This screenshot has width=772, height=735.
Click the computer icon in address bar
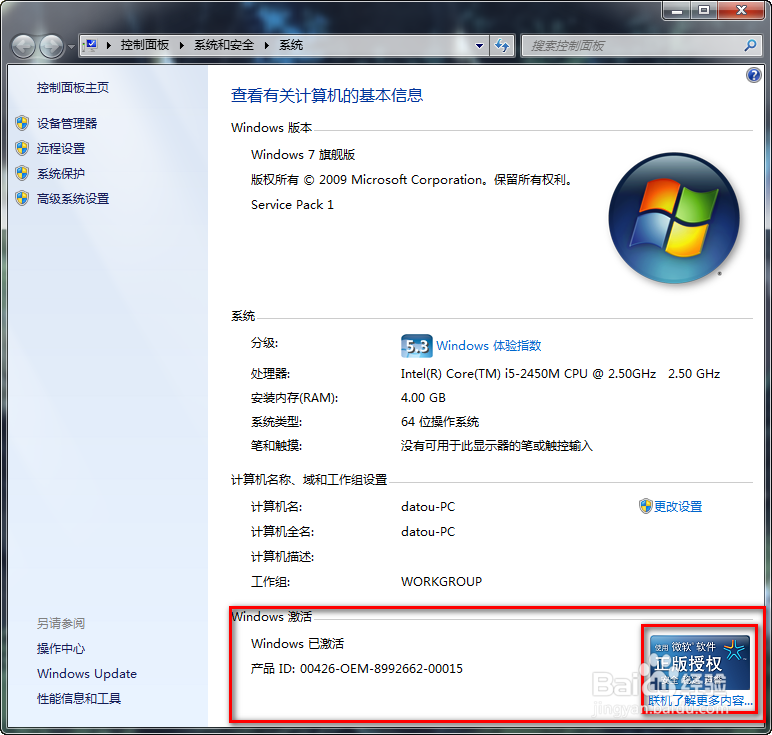coord(91,45)
